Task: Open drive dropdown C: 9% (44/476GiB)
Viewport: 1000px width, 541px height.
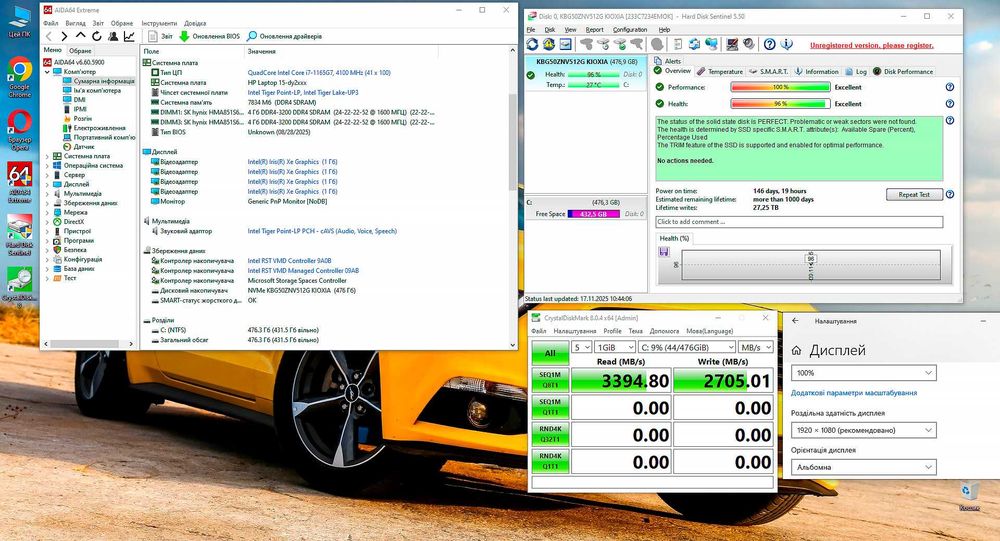Action: coord(687,347)
